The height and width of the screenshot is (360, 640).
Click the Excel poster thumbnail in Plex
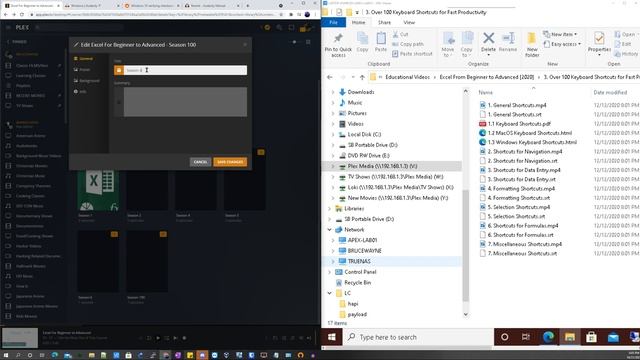(98, 190)
